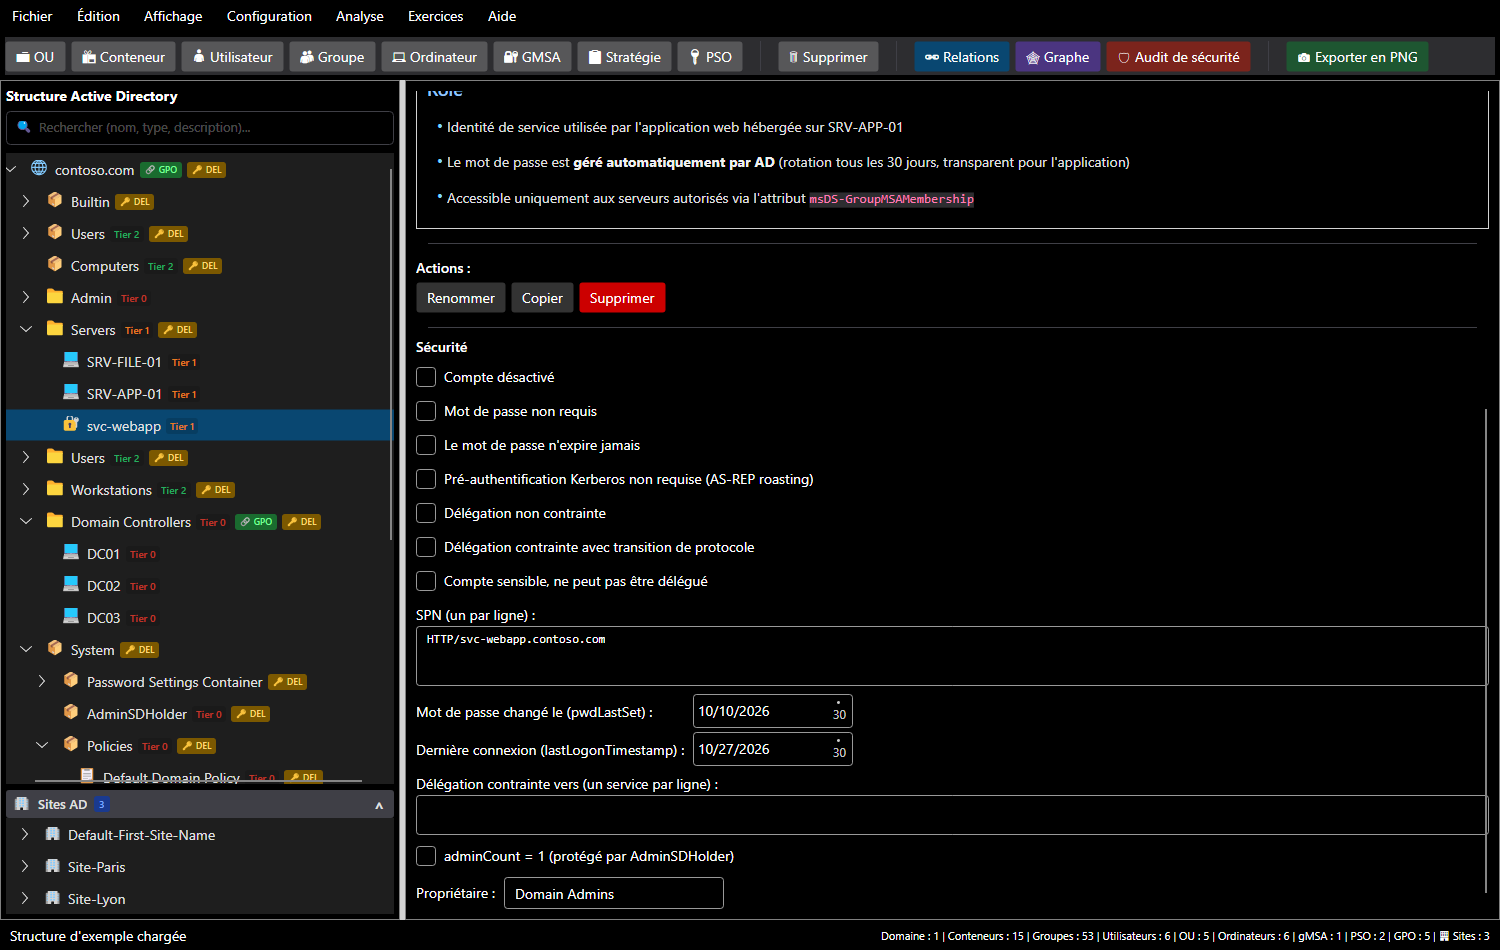Open the Analyse menu
Image resolution: width=1500 pixels, height=950 pixels.
[x=360, y=16]
